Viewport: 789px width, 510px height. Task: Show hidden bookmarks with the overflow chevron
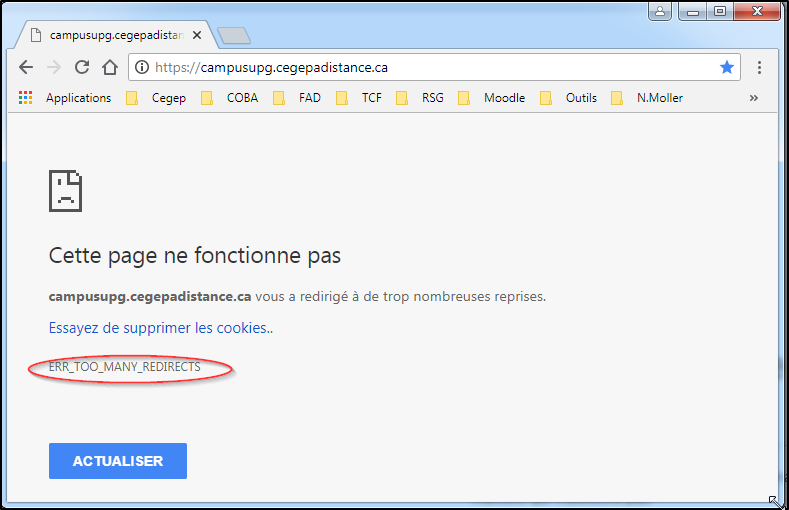753,98
